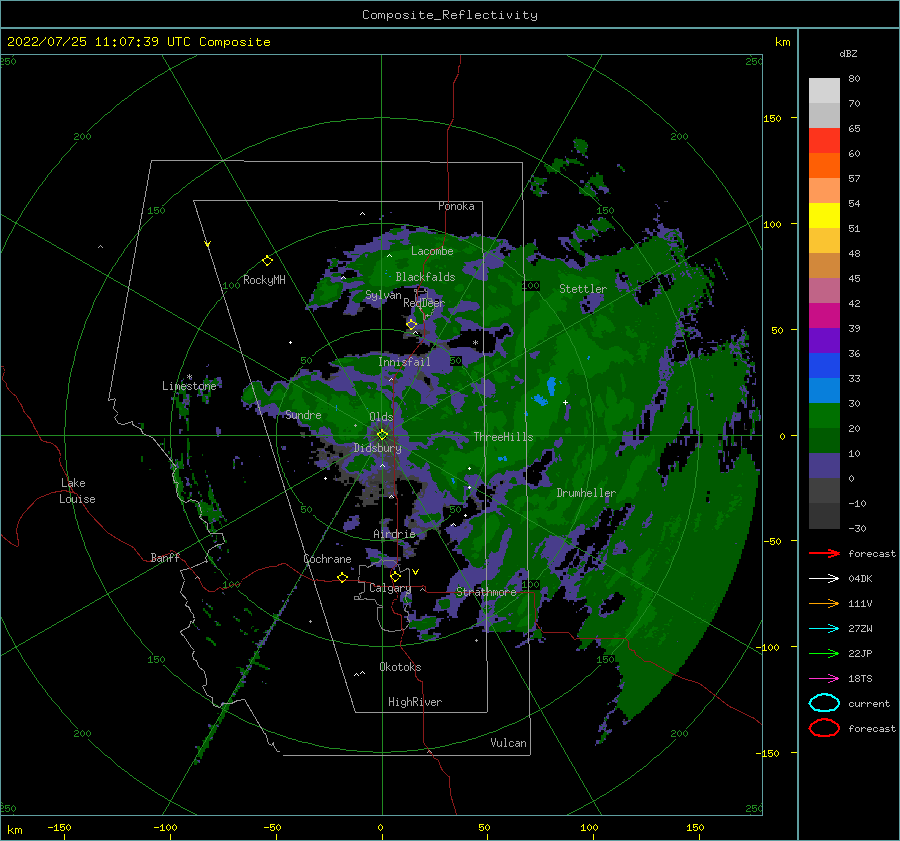
Task: Click the red forecast ellipse icon
Action: 824,728
